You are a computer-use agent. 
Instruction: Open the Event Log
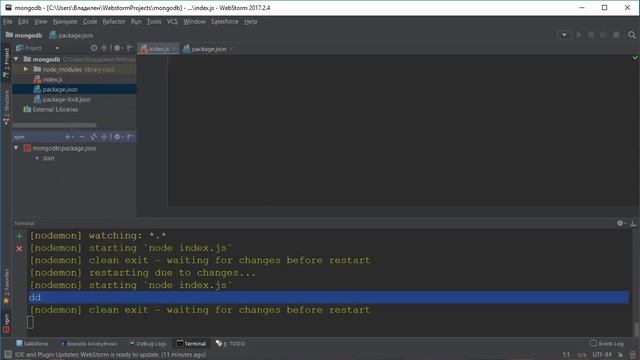pyautogui.click(x=607, y=344)
